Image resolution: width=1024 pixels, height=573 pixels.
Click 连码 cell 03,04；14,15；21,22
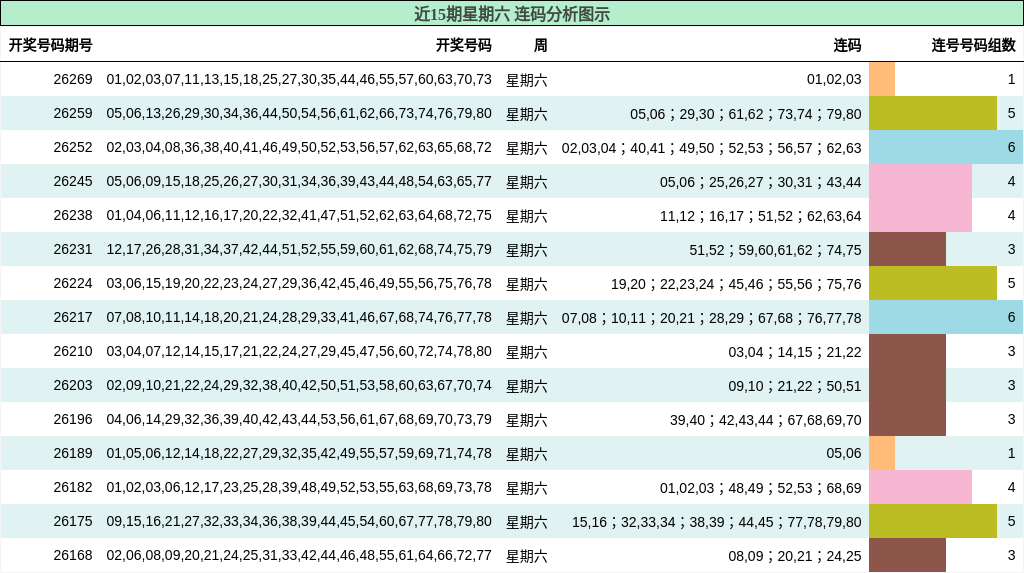coord(795,352)
